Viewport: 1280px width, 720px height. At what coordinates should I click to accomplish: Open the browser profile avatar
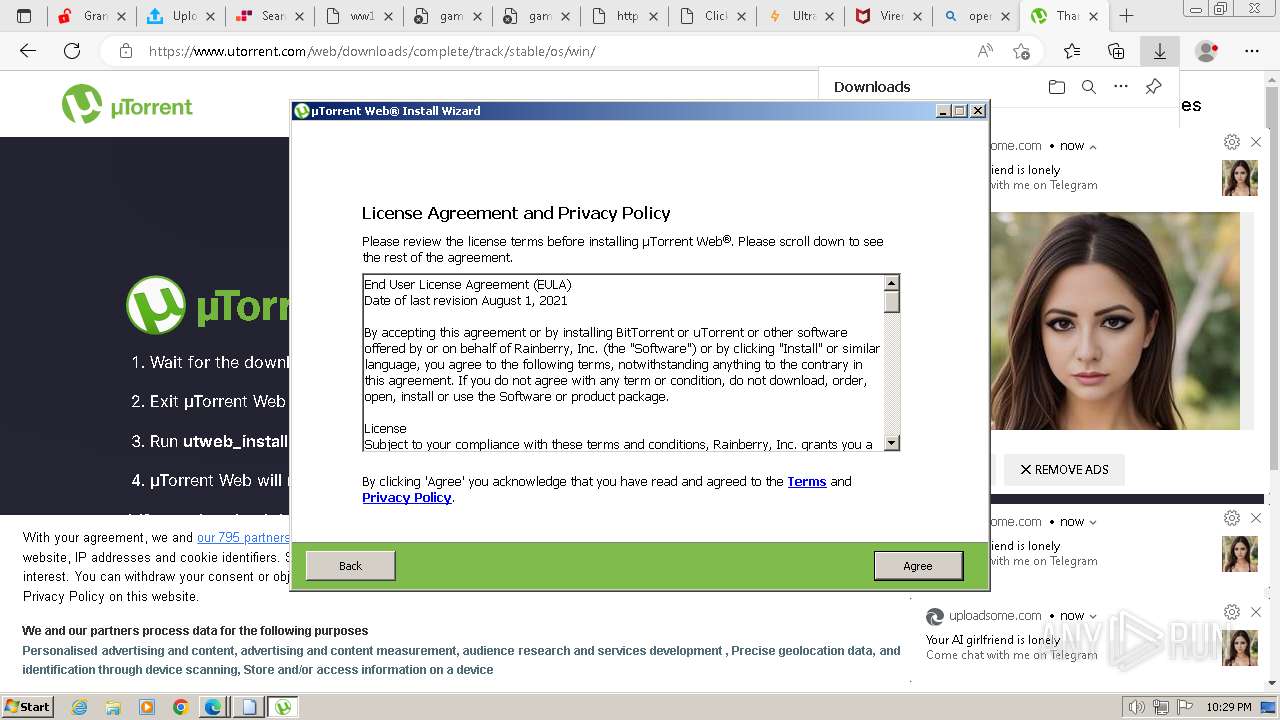tap(1207, 51)
